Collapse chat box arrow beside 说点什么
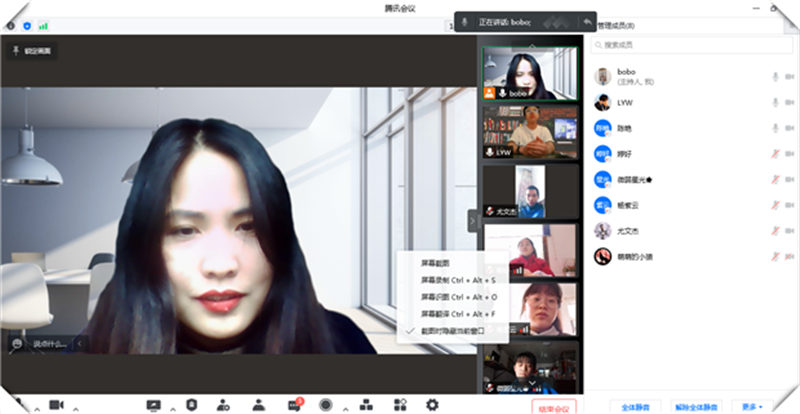 point(79,344)
